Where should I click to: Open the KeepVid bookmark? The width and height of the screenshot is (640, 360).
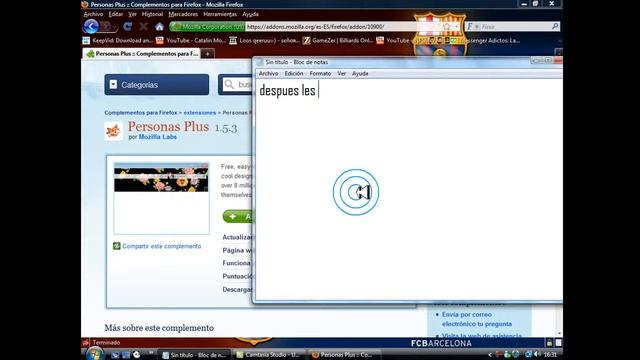point(118,40)
